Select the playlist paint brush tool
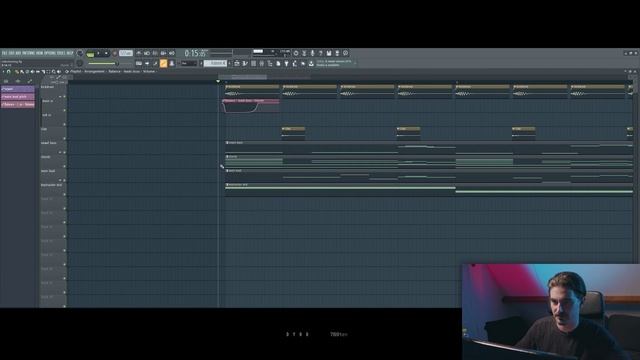This screenshot has height=360, width=640. click(x=22, y=71)
